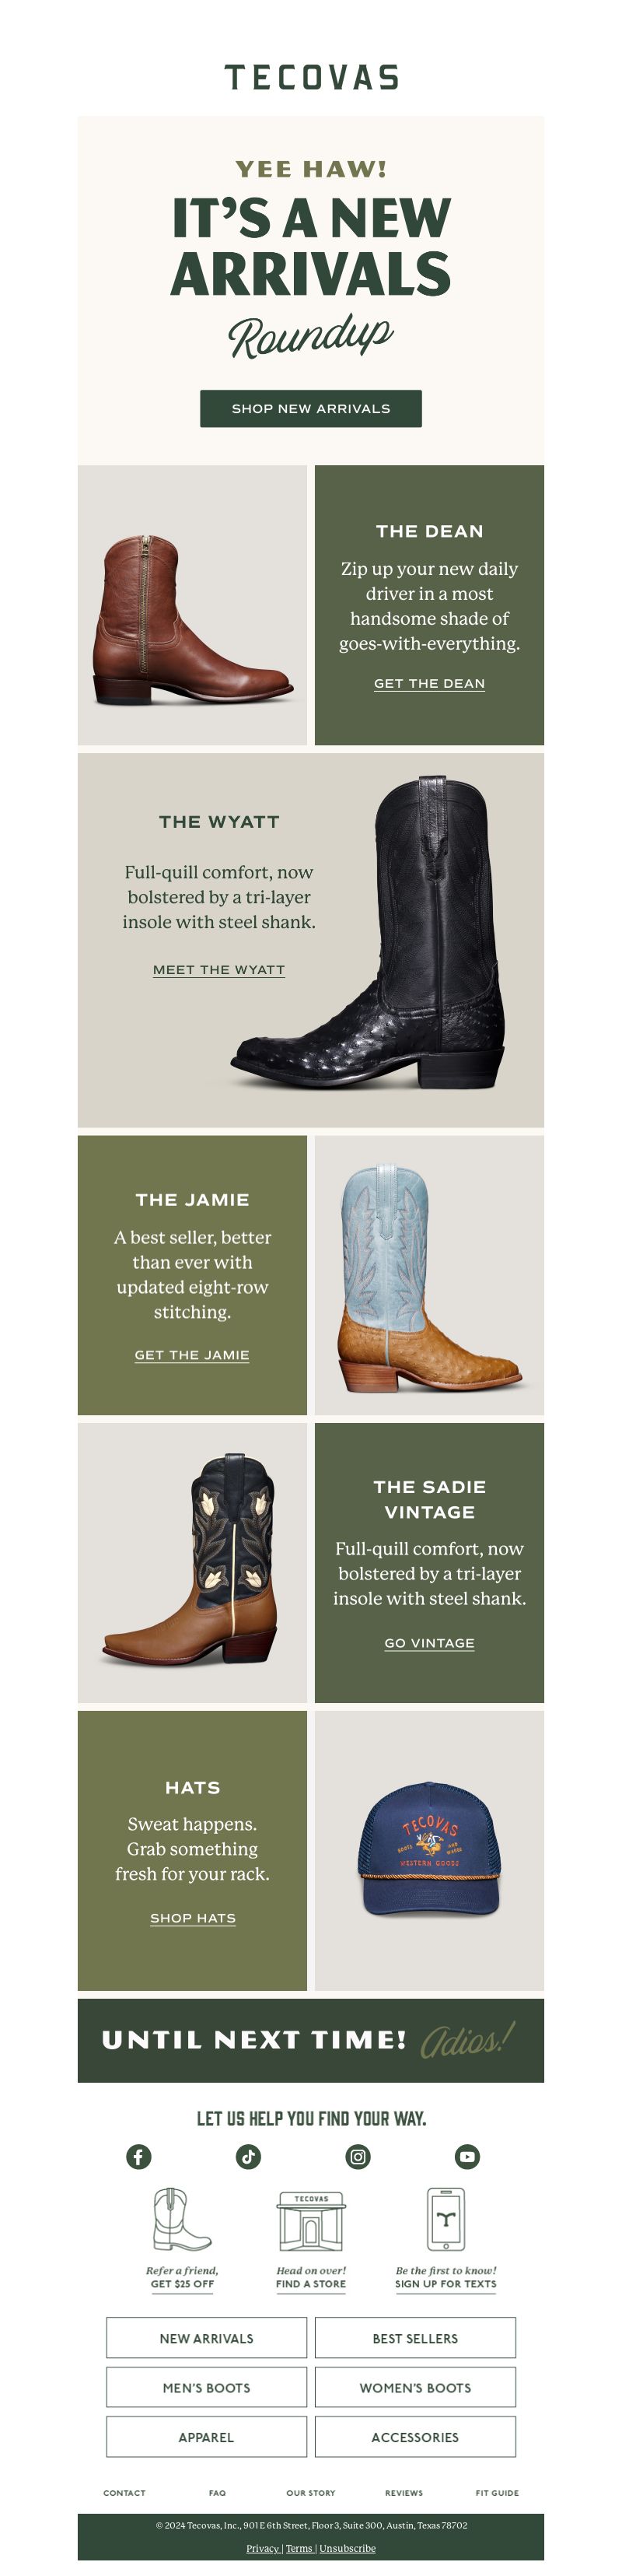Click the navy Tecovas trucker hat image
The width and height of the screenshot is (622, 2576).
pyautogui.click(x=429, y=1849)
